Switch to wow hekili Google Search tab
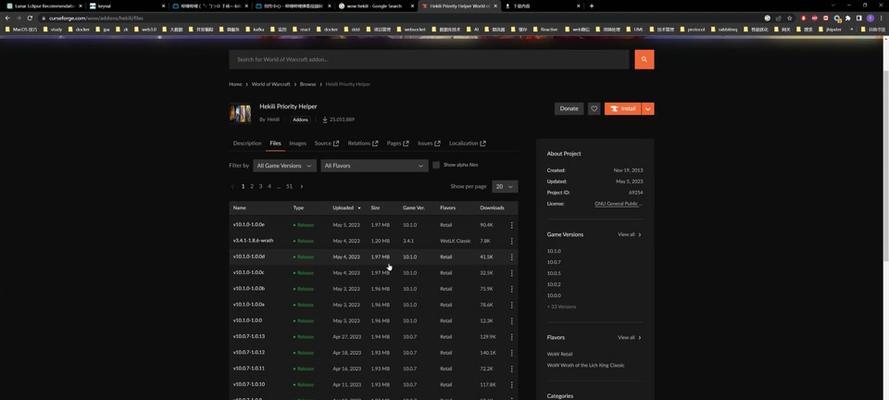Viewport: 889px width, 400px height. pos(375,6)
